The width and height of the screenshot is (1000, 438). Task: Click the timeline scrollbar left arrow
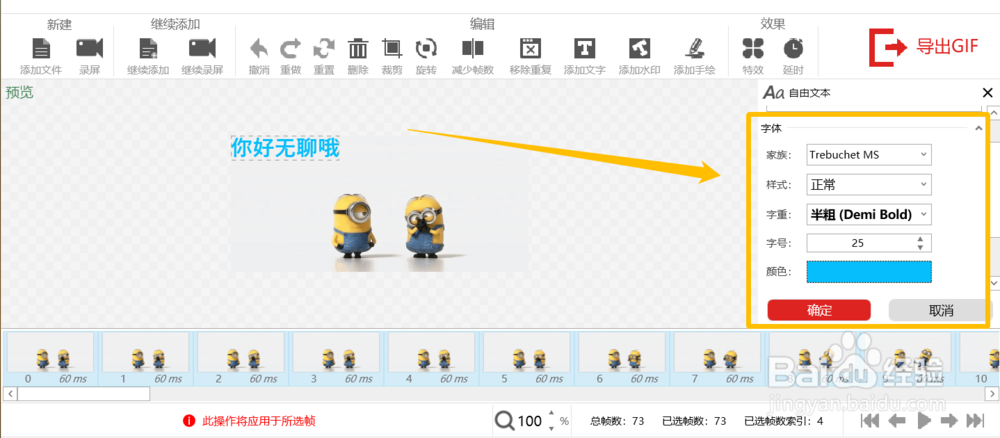(x=10, y=394)
